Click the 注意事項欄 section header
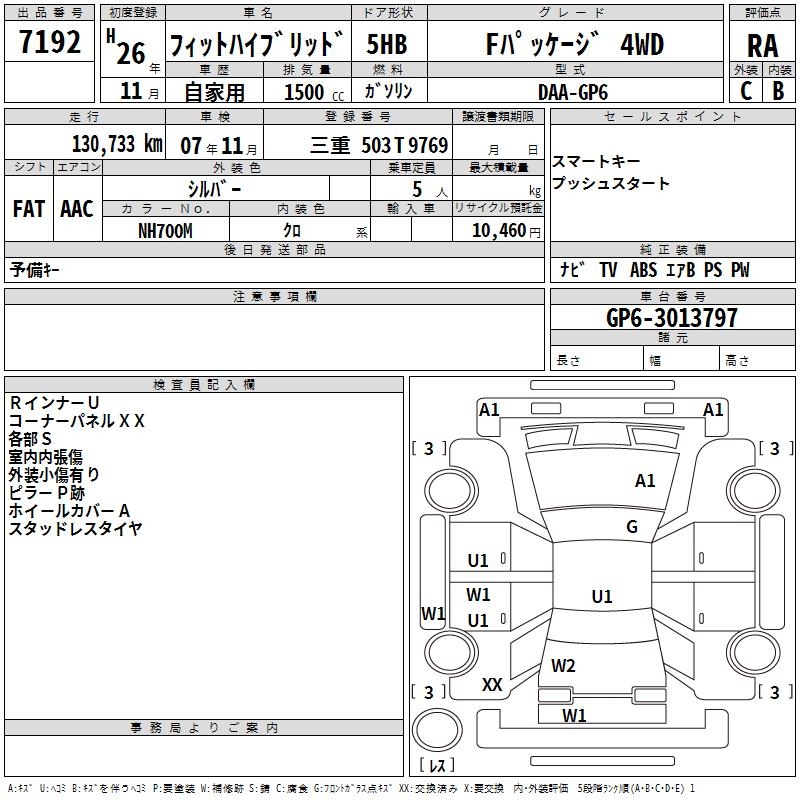The width and height of the screenshot is (800, 800). 274,297
